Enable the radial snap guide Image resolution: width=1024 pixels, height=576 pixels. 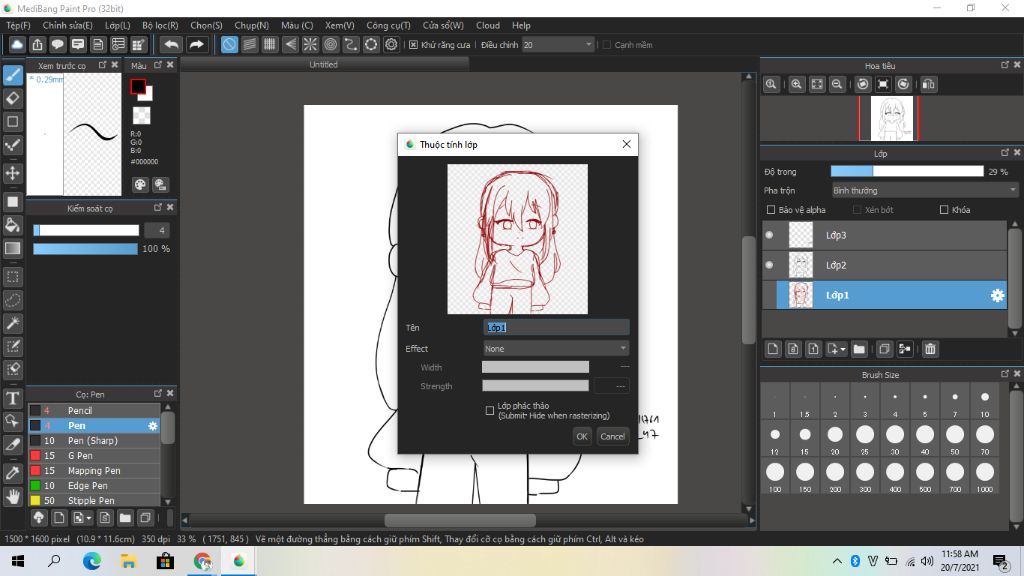pyautogui.click(x=310, y=44)
